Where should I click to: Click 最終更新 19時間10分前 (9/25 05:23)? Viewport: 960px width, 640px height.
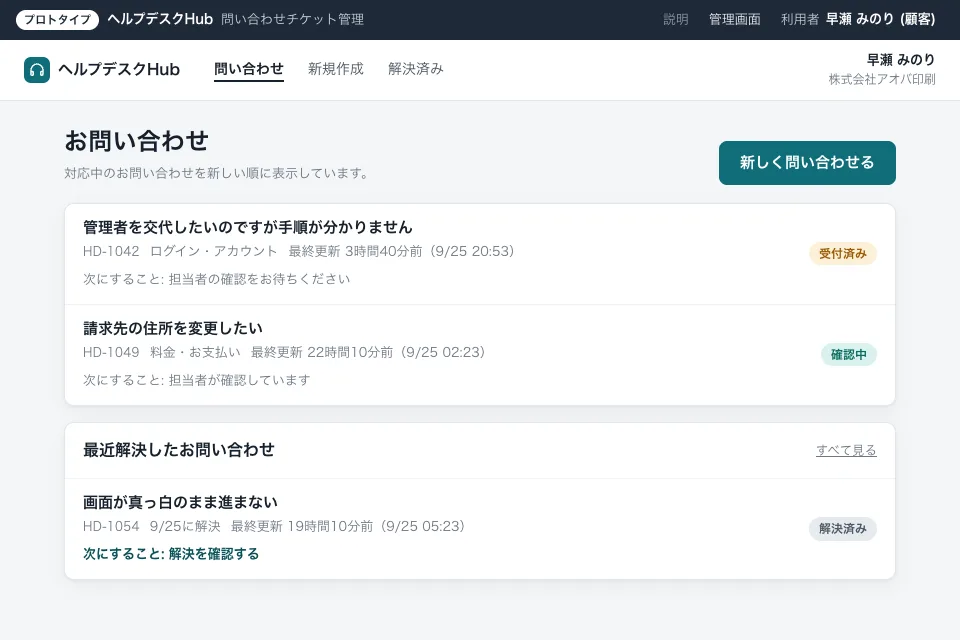click(x=348, y=526)
